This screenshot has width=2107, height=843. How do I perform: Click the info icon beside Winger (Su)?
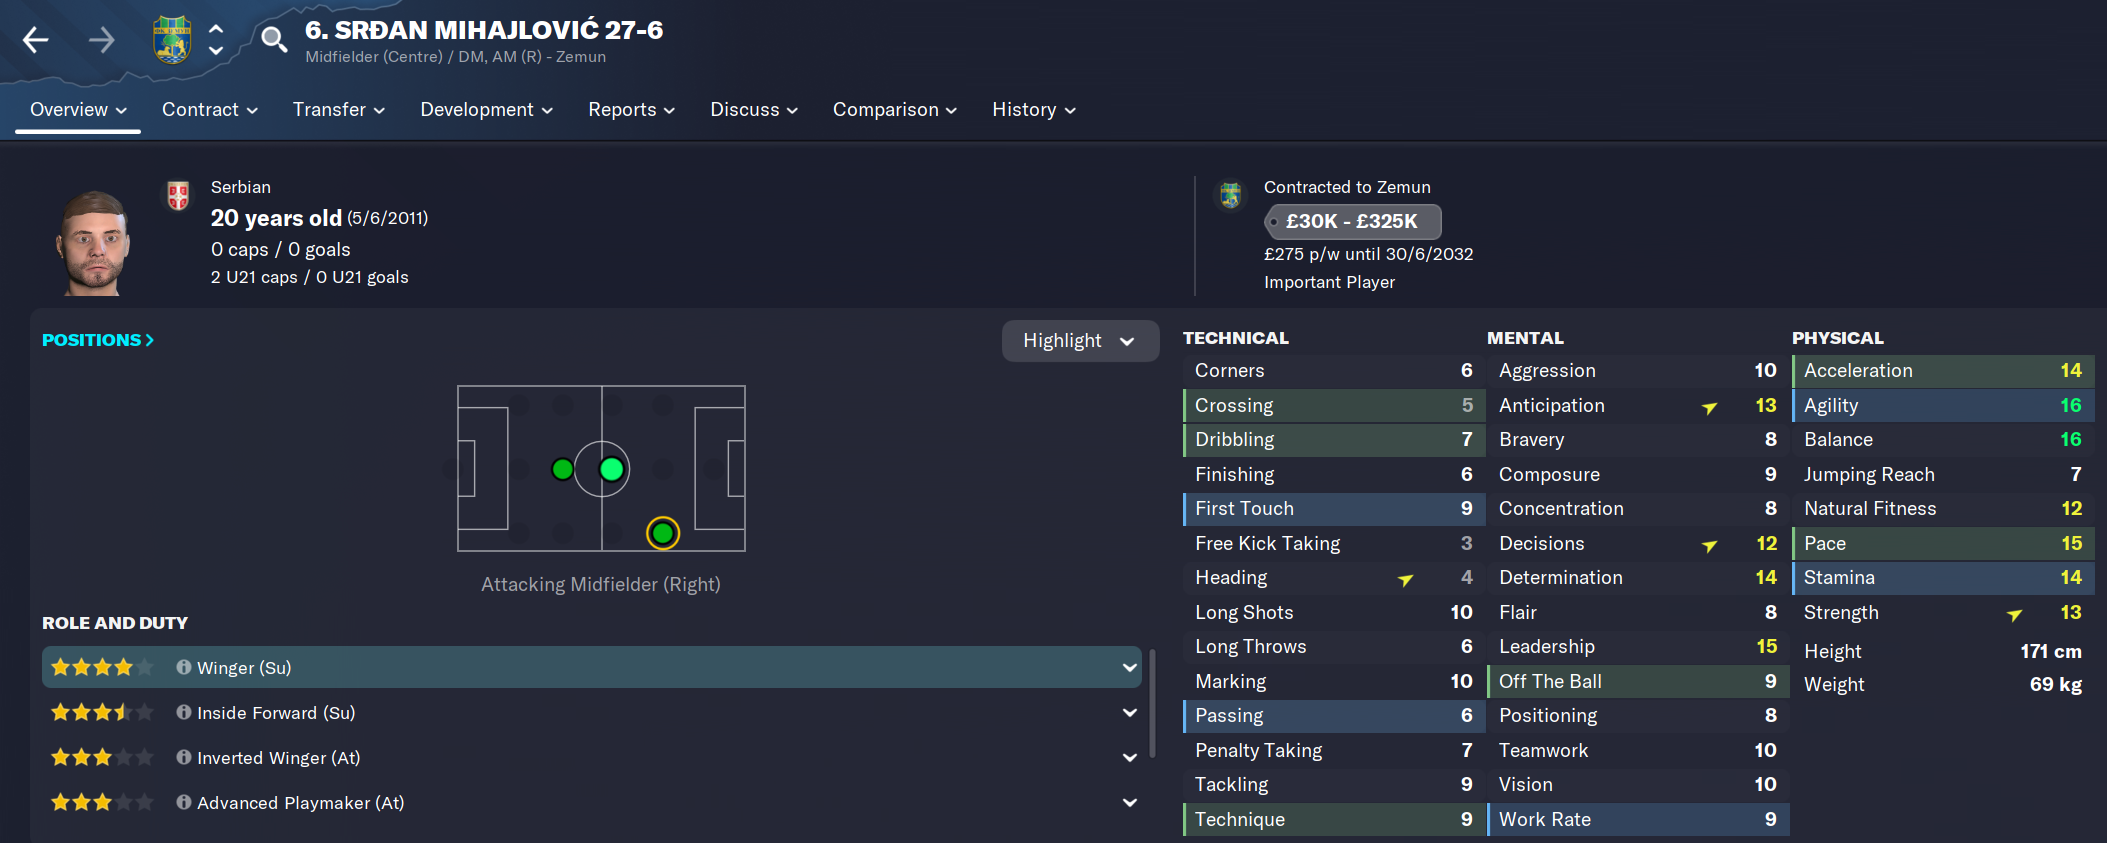(184, 667)
